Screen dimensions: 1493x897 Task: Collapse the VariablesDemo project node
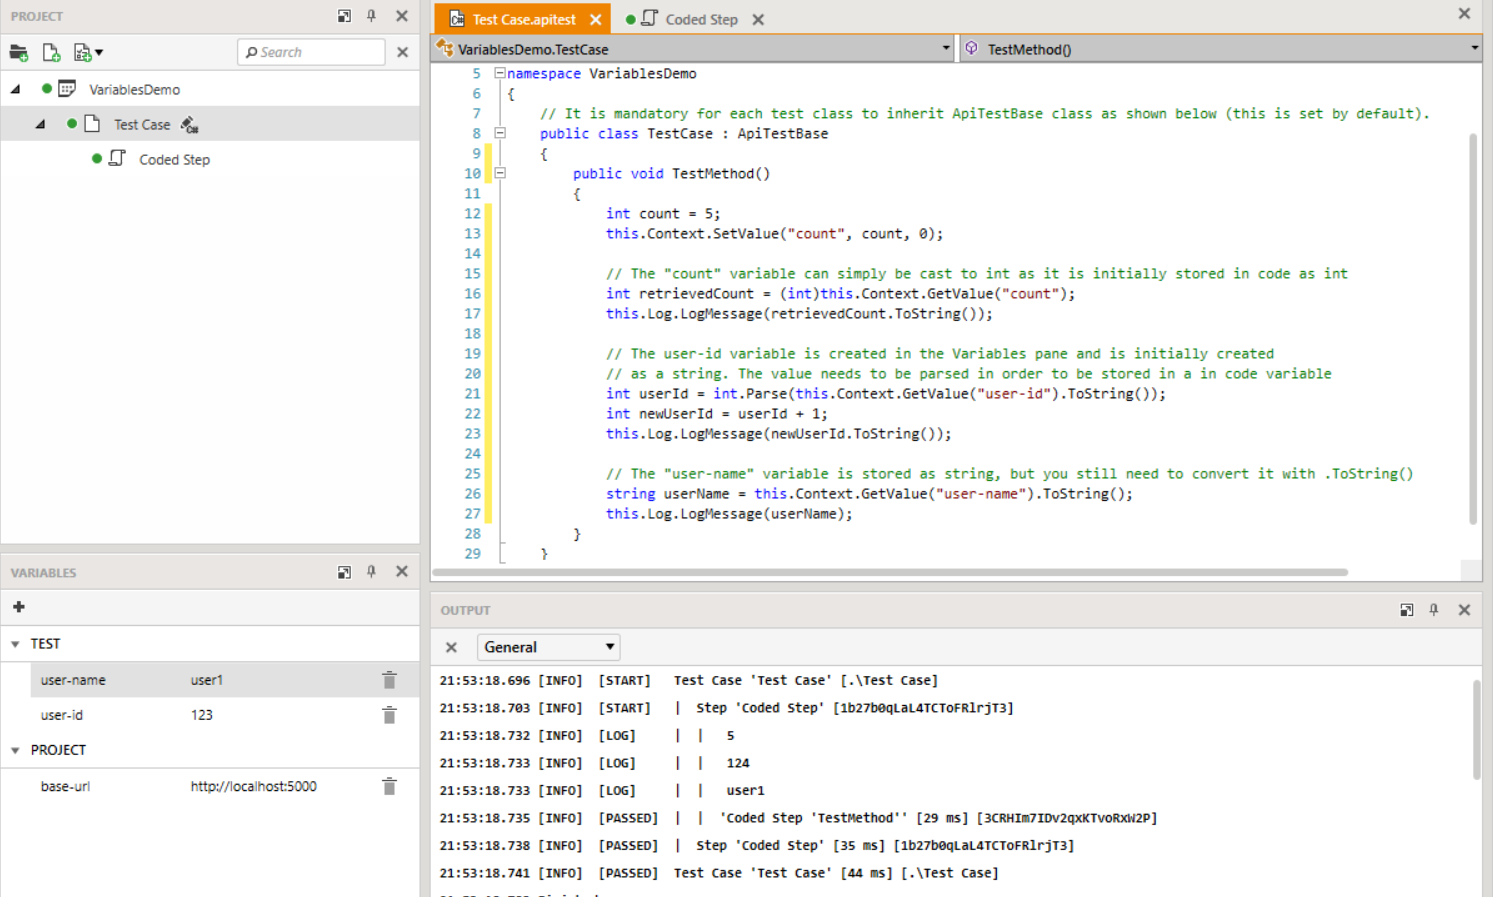pyautogui.click(x=16, y=89)
